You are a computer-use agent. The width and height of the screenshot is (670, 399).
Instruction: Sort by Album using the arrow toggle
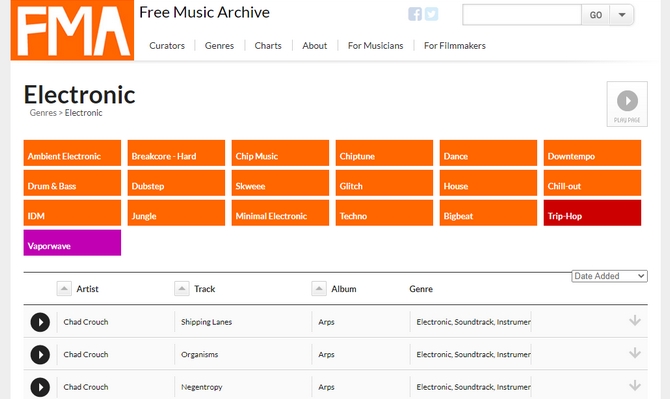point(319,289)
